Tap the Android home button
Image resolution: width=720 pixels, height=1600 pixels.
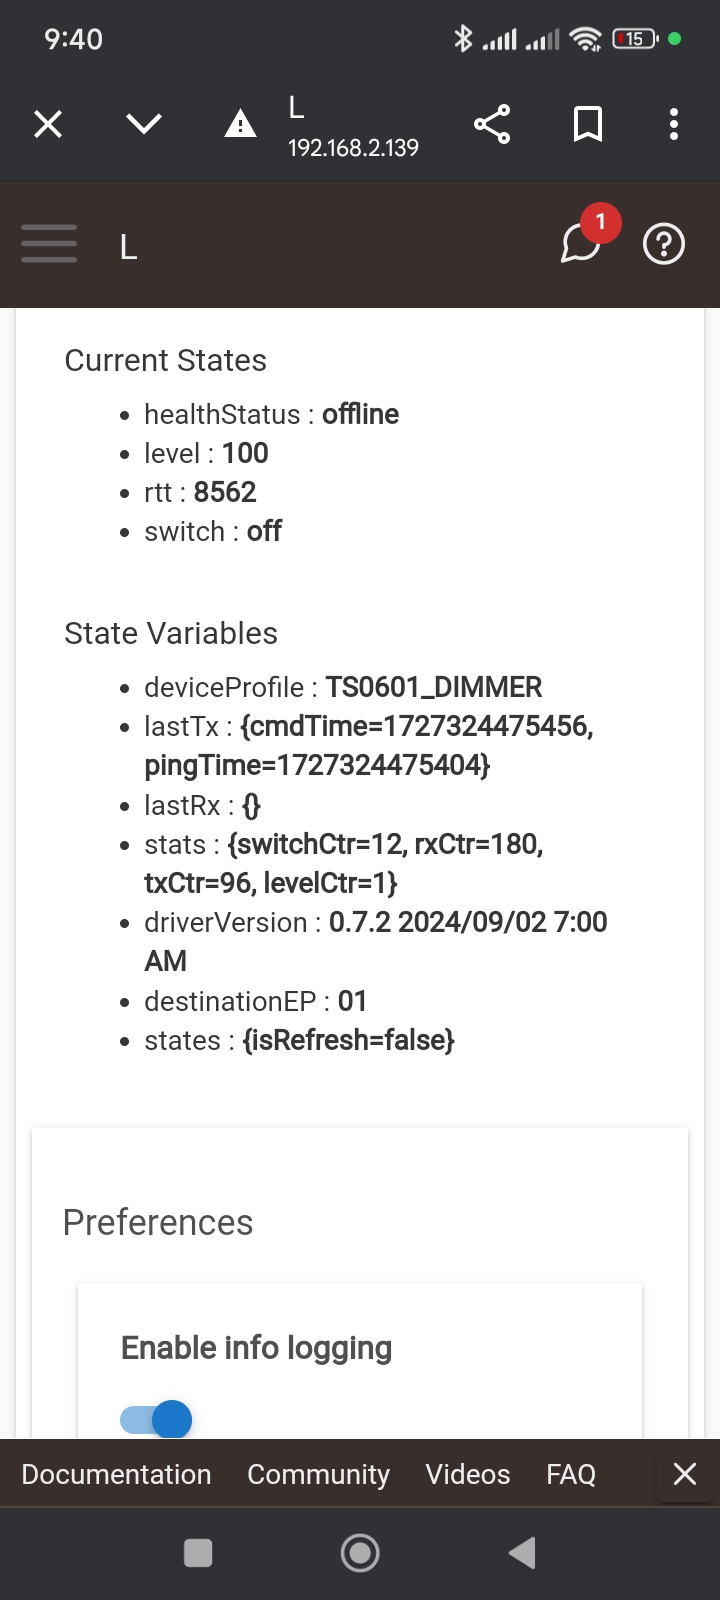(x=360, y=1553)
